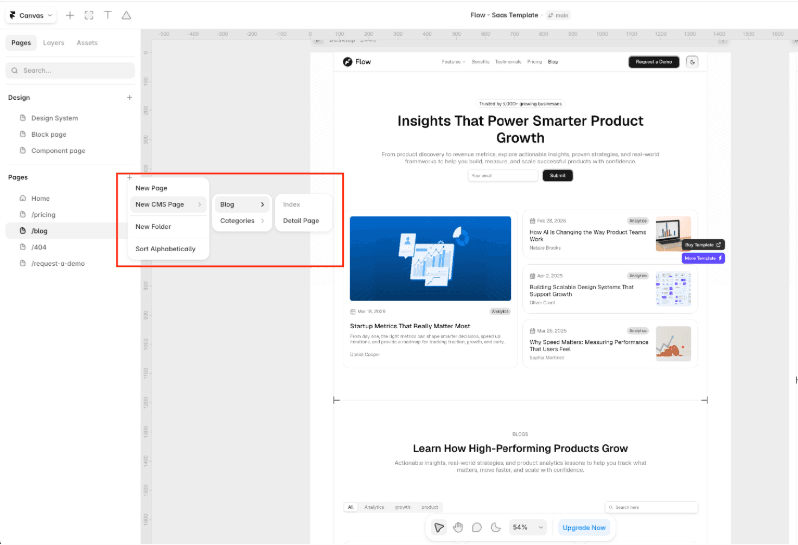Image resolution: width=798 pixels, height=545 pixels.
Task: Click the Testimonials nav link on canvas
Action: pyautogui.click(x=508, y=62)
